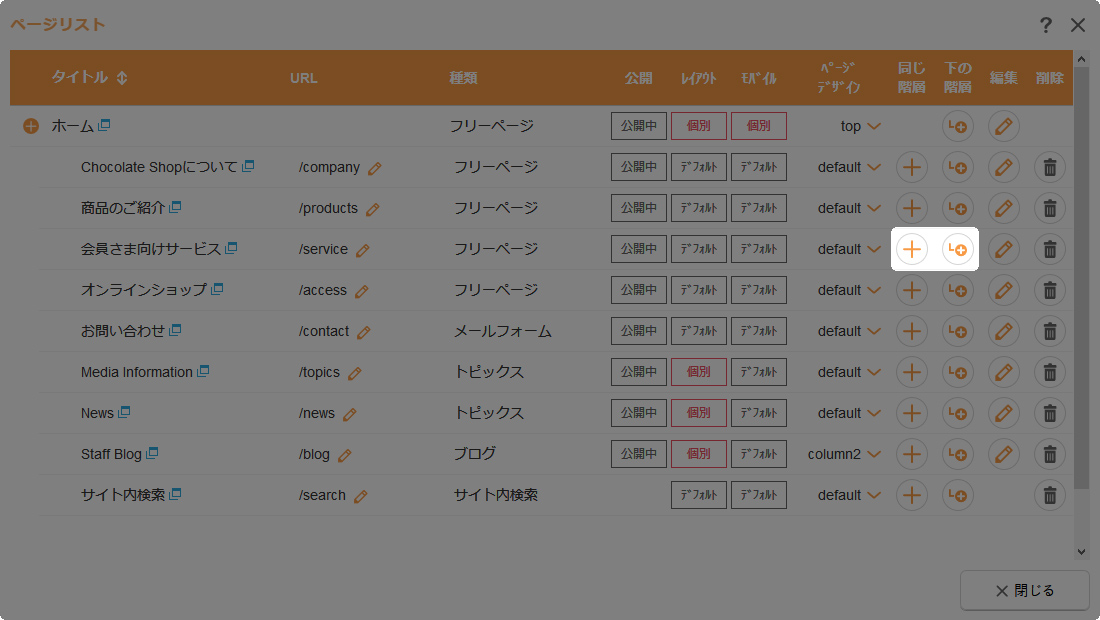This screenshot has width=1100, height=620.
Task: Edit the /contact URL pencil icon
Action: [x=363, y=332]
